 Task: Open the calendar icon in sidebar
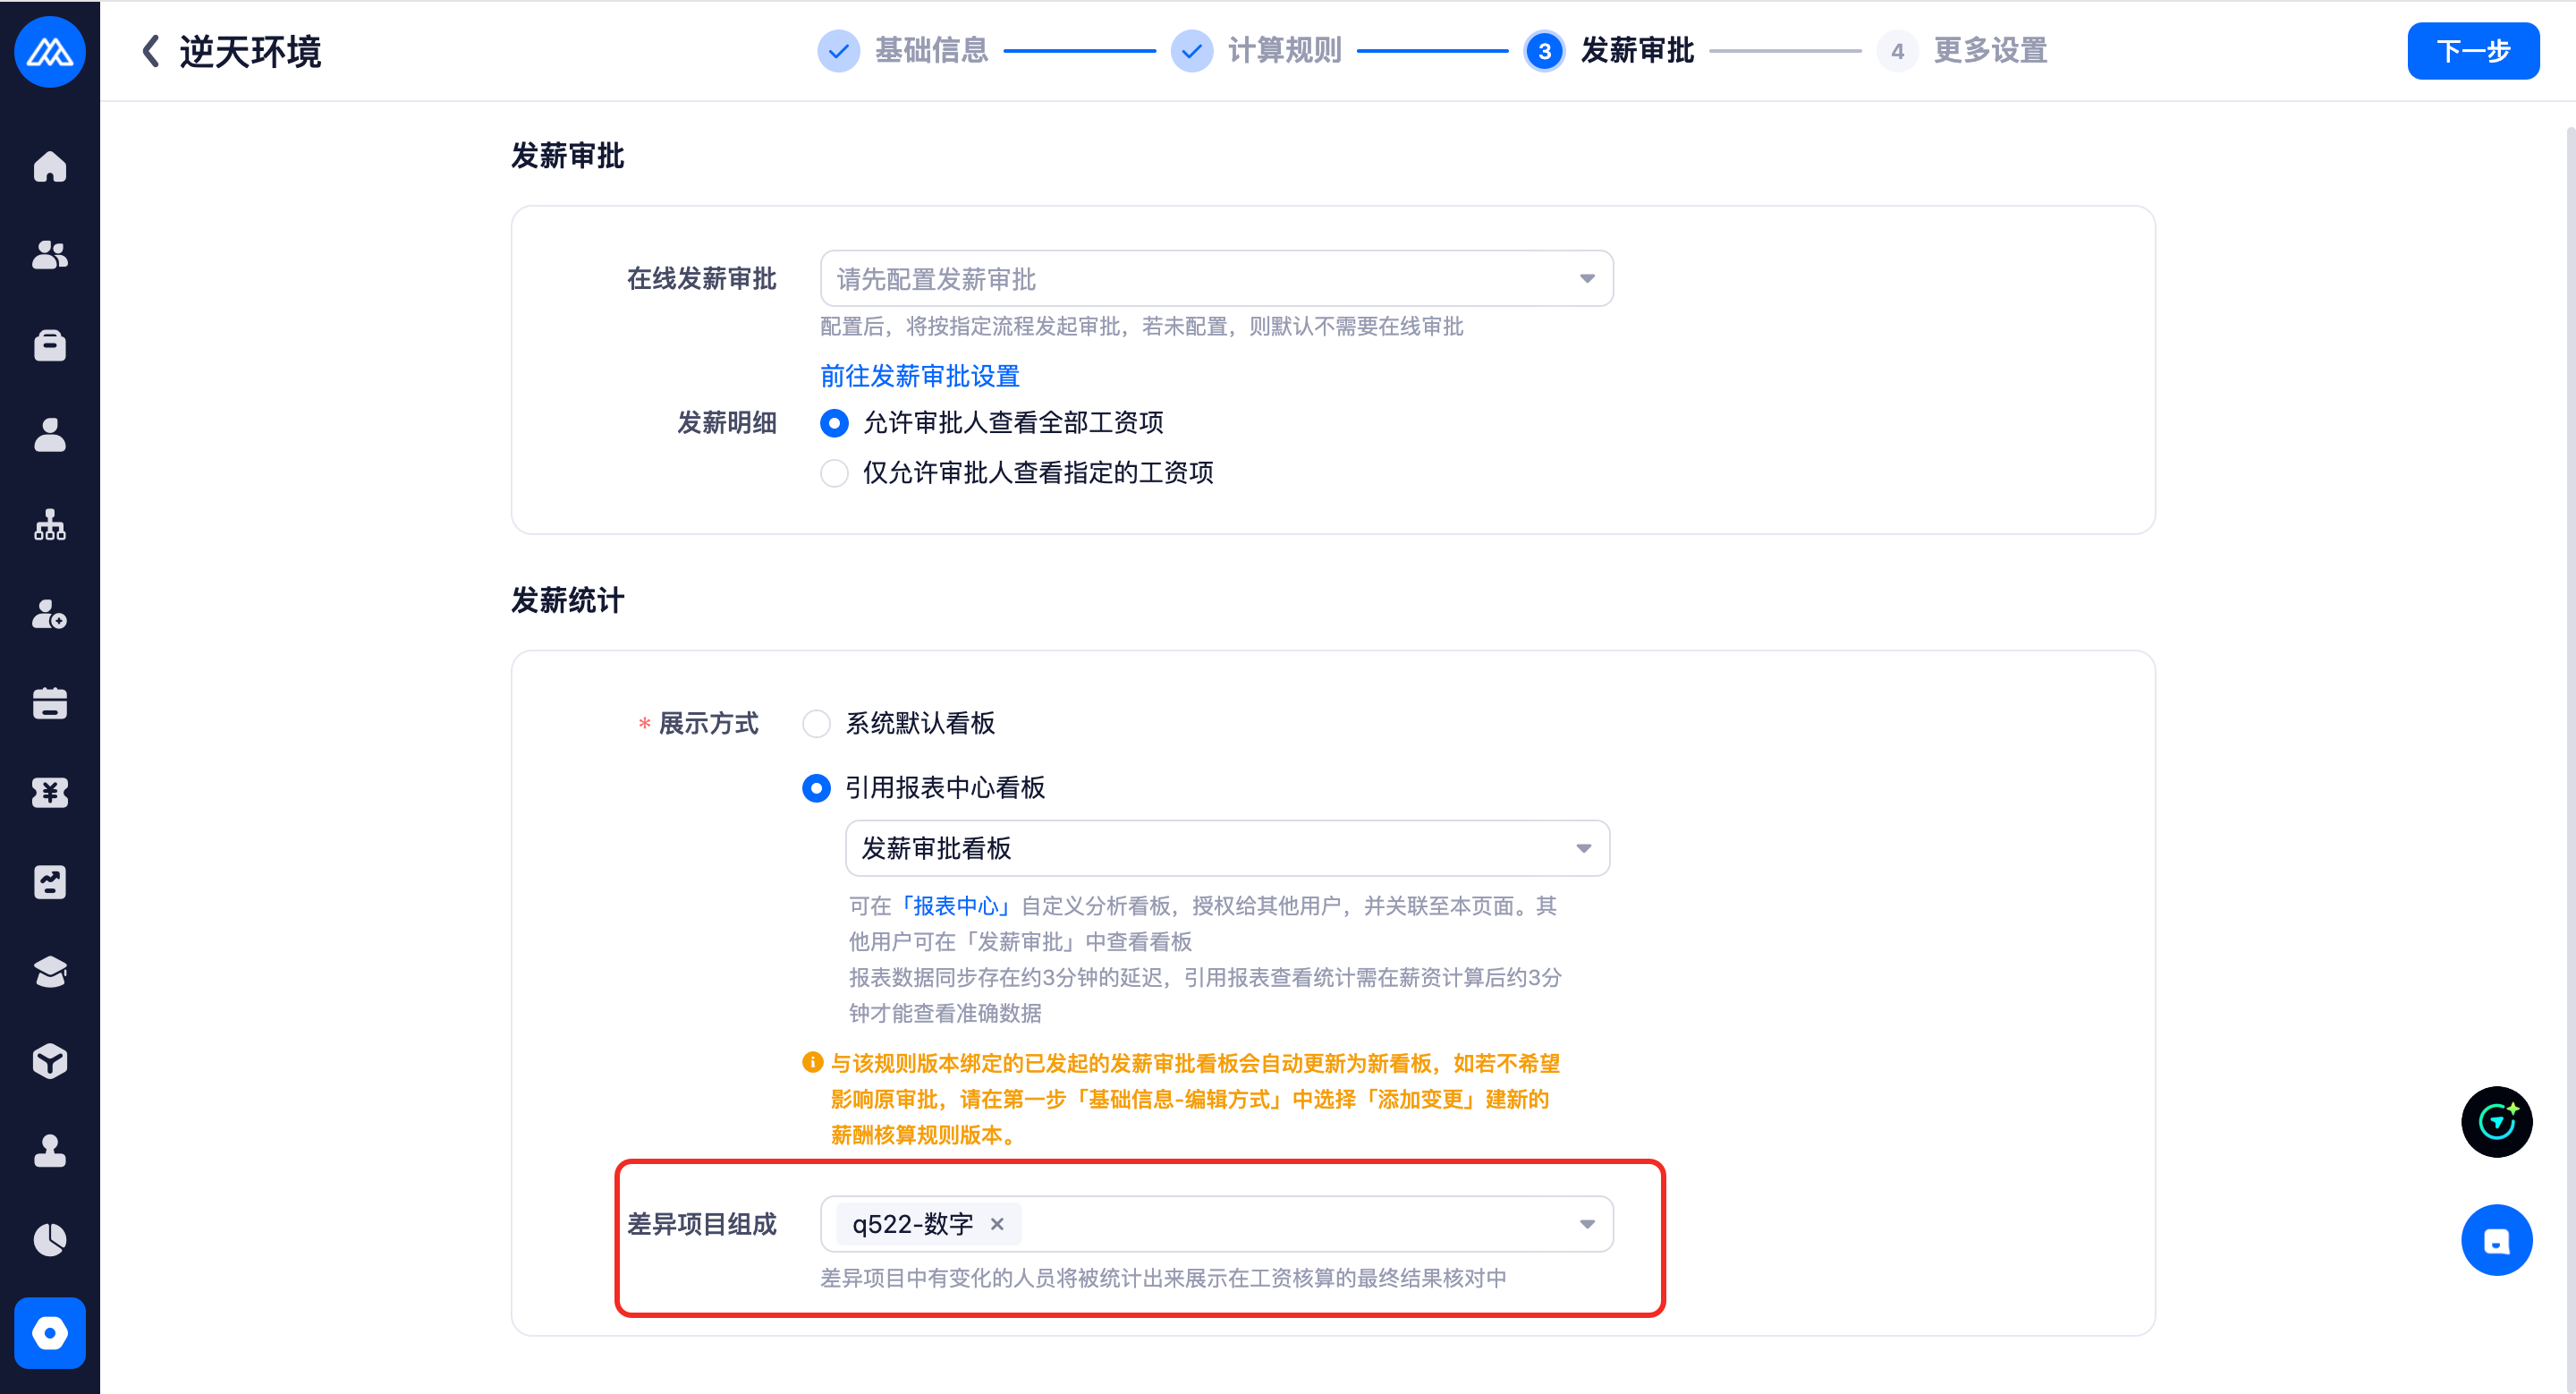(x=49, y=703)
